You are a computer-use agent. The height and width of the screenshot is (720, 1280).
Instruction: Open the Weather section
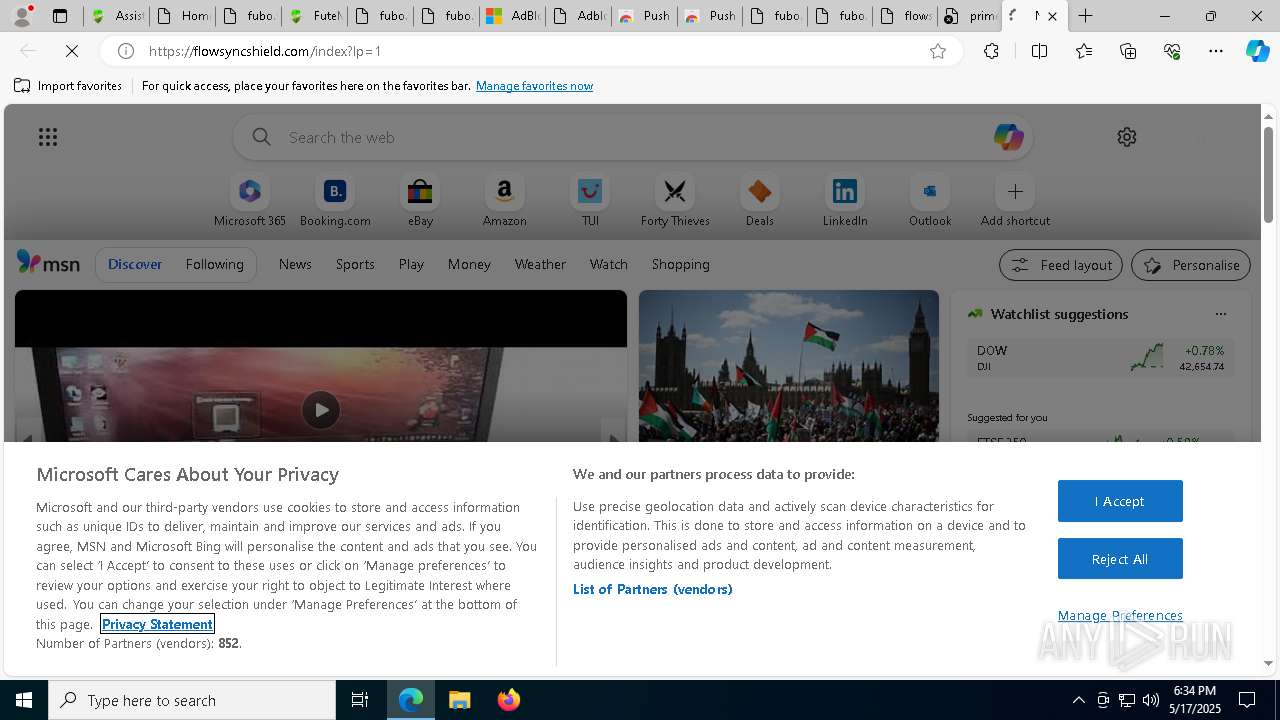point(540,264)
